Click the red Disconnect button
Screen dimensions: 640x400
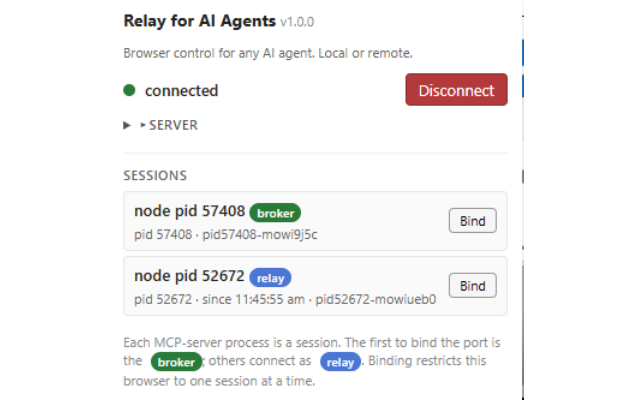click(x=456, y=90)
